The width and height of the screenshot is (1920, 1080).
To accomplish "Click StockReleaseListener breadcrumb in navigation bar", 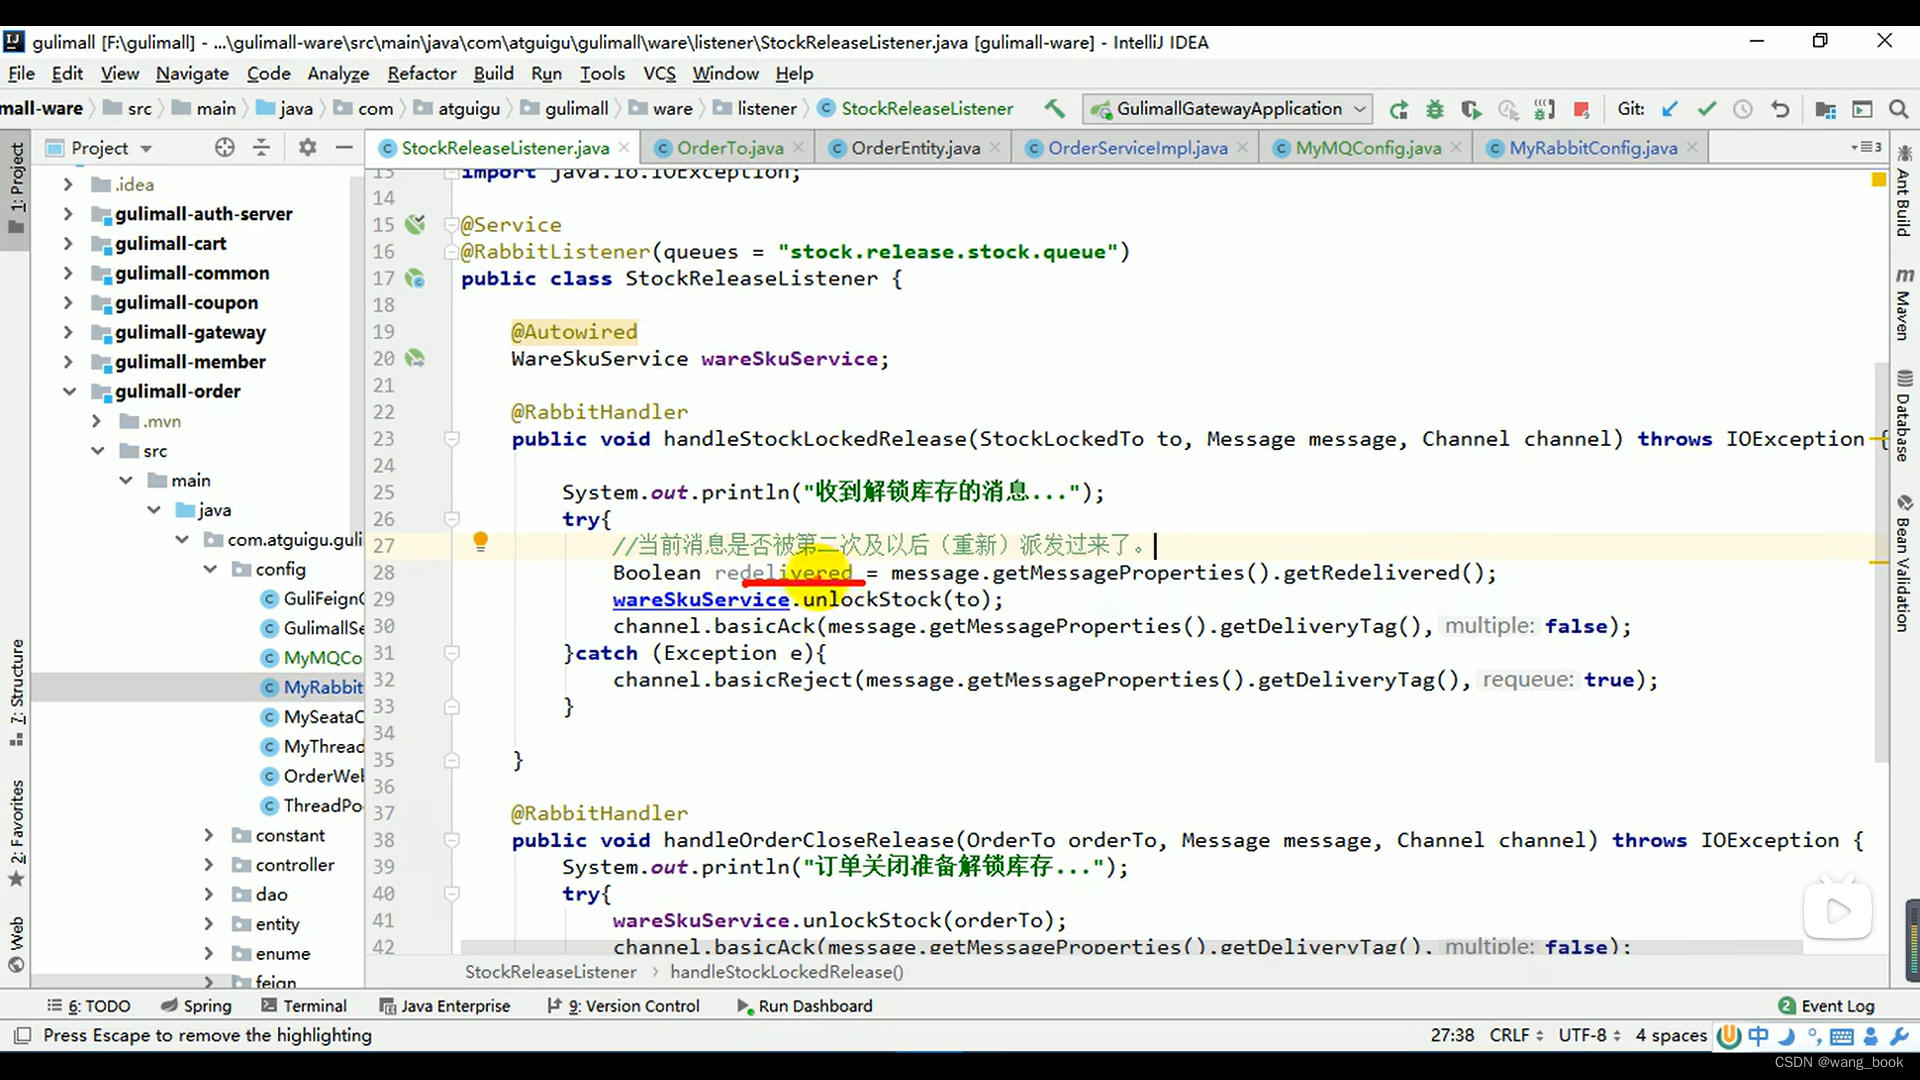I will 916,108.
